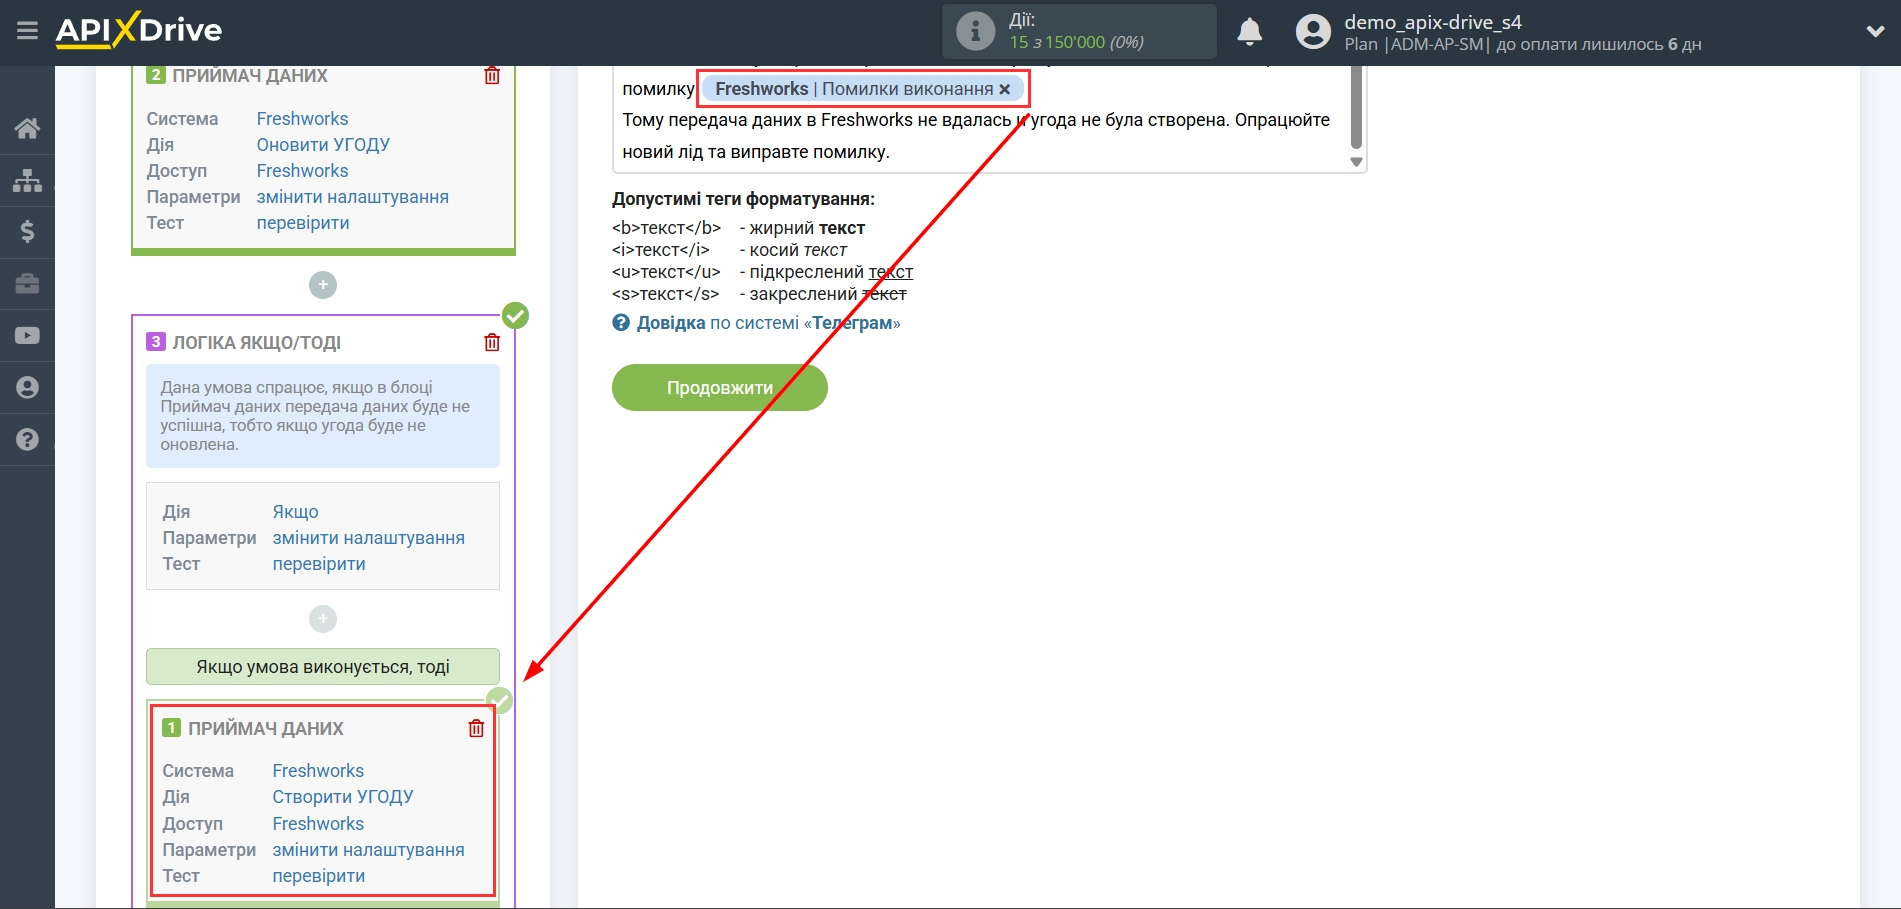This screenshot has height=909, width=1901.
Task: Open Довідка по системі «Телеграм» link
Action: point(768,323)
